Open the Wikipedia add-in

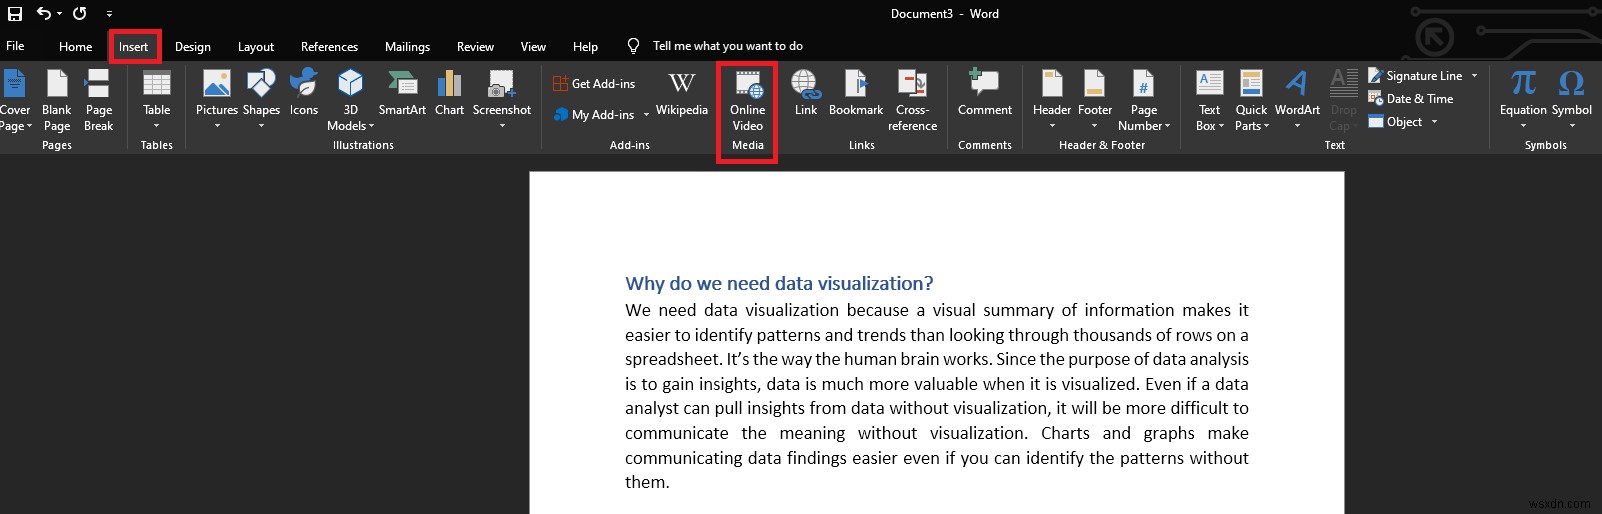[x=682, y=93]
